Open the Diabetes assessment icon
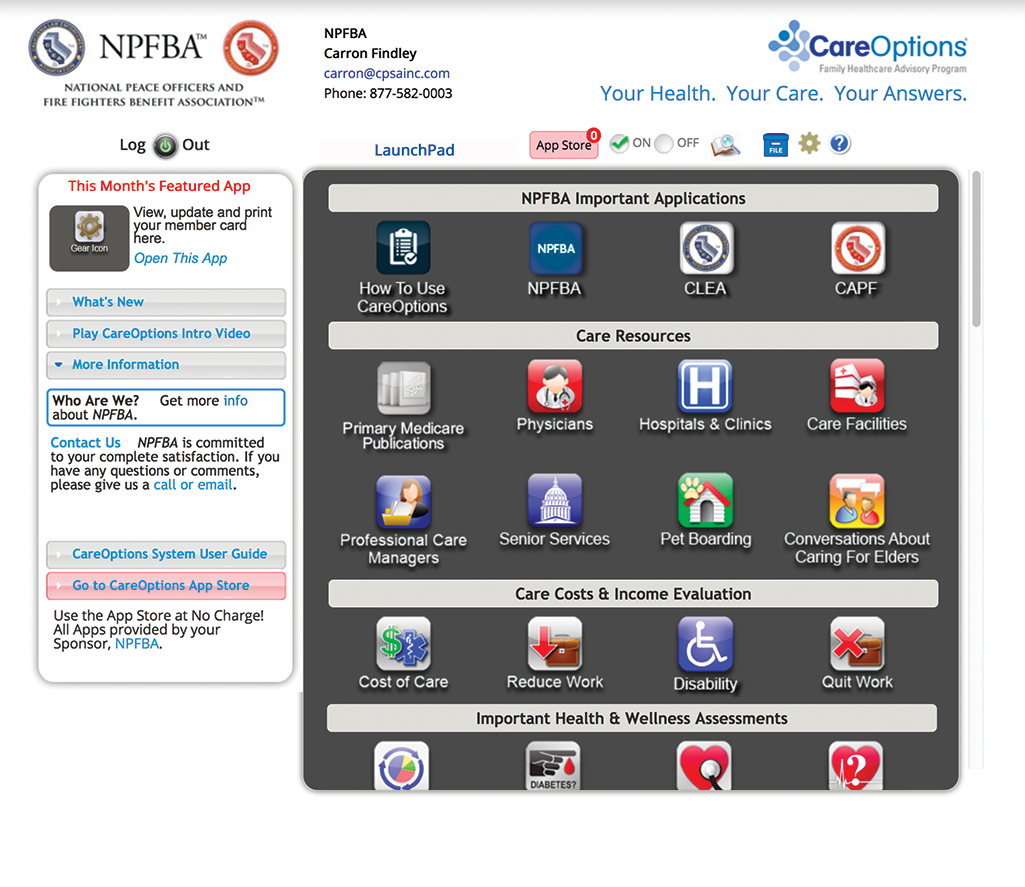1025x887 pixels. tap(553, 765)
